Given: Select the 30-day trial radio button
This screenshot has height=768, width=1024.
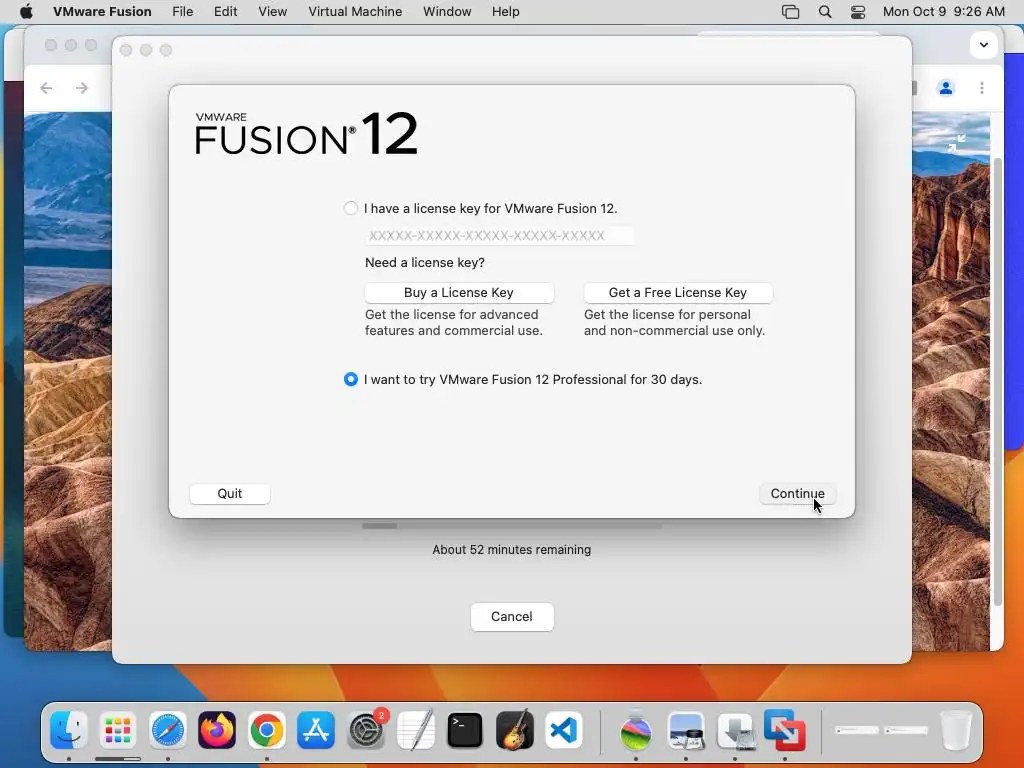Looking at the screenshot, I should (x=351, y=379).
